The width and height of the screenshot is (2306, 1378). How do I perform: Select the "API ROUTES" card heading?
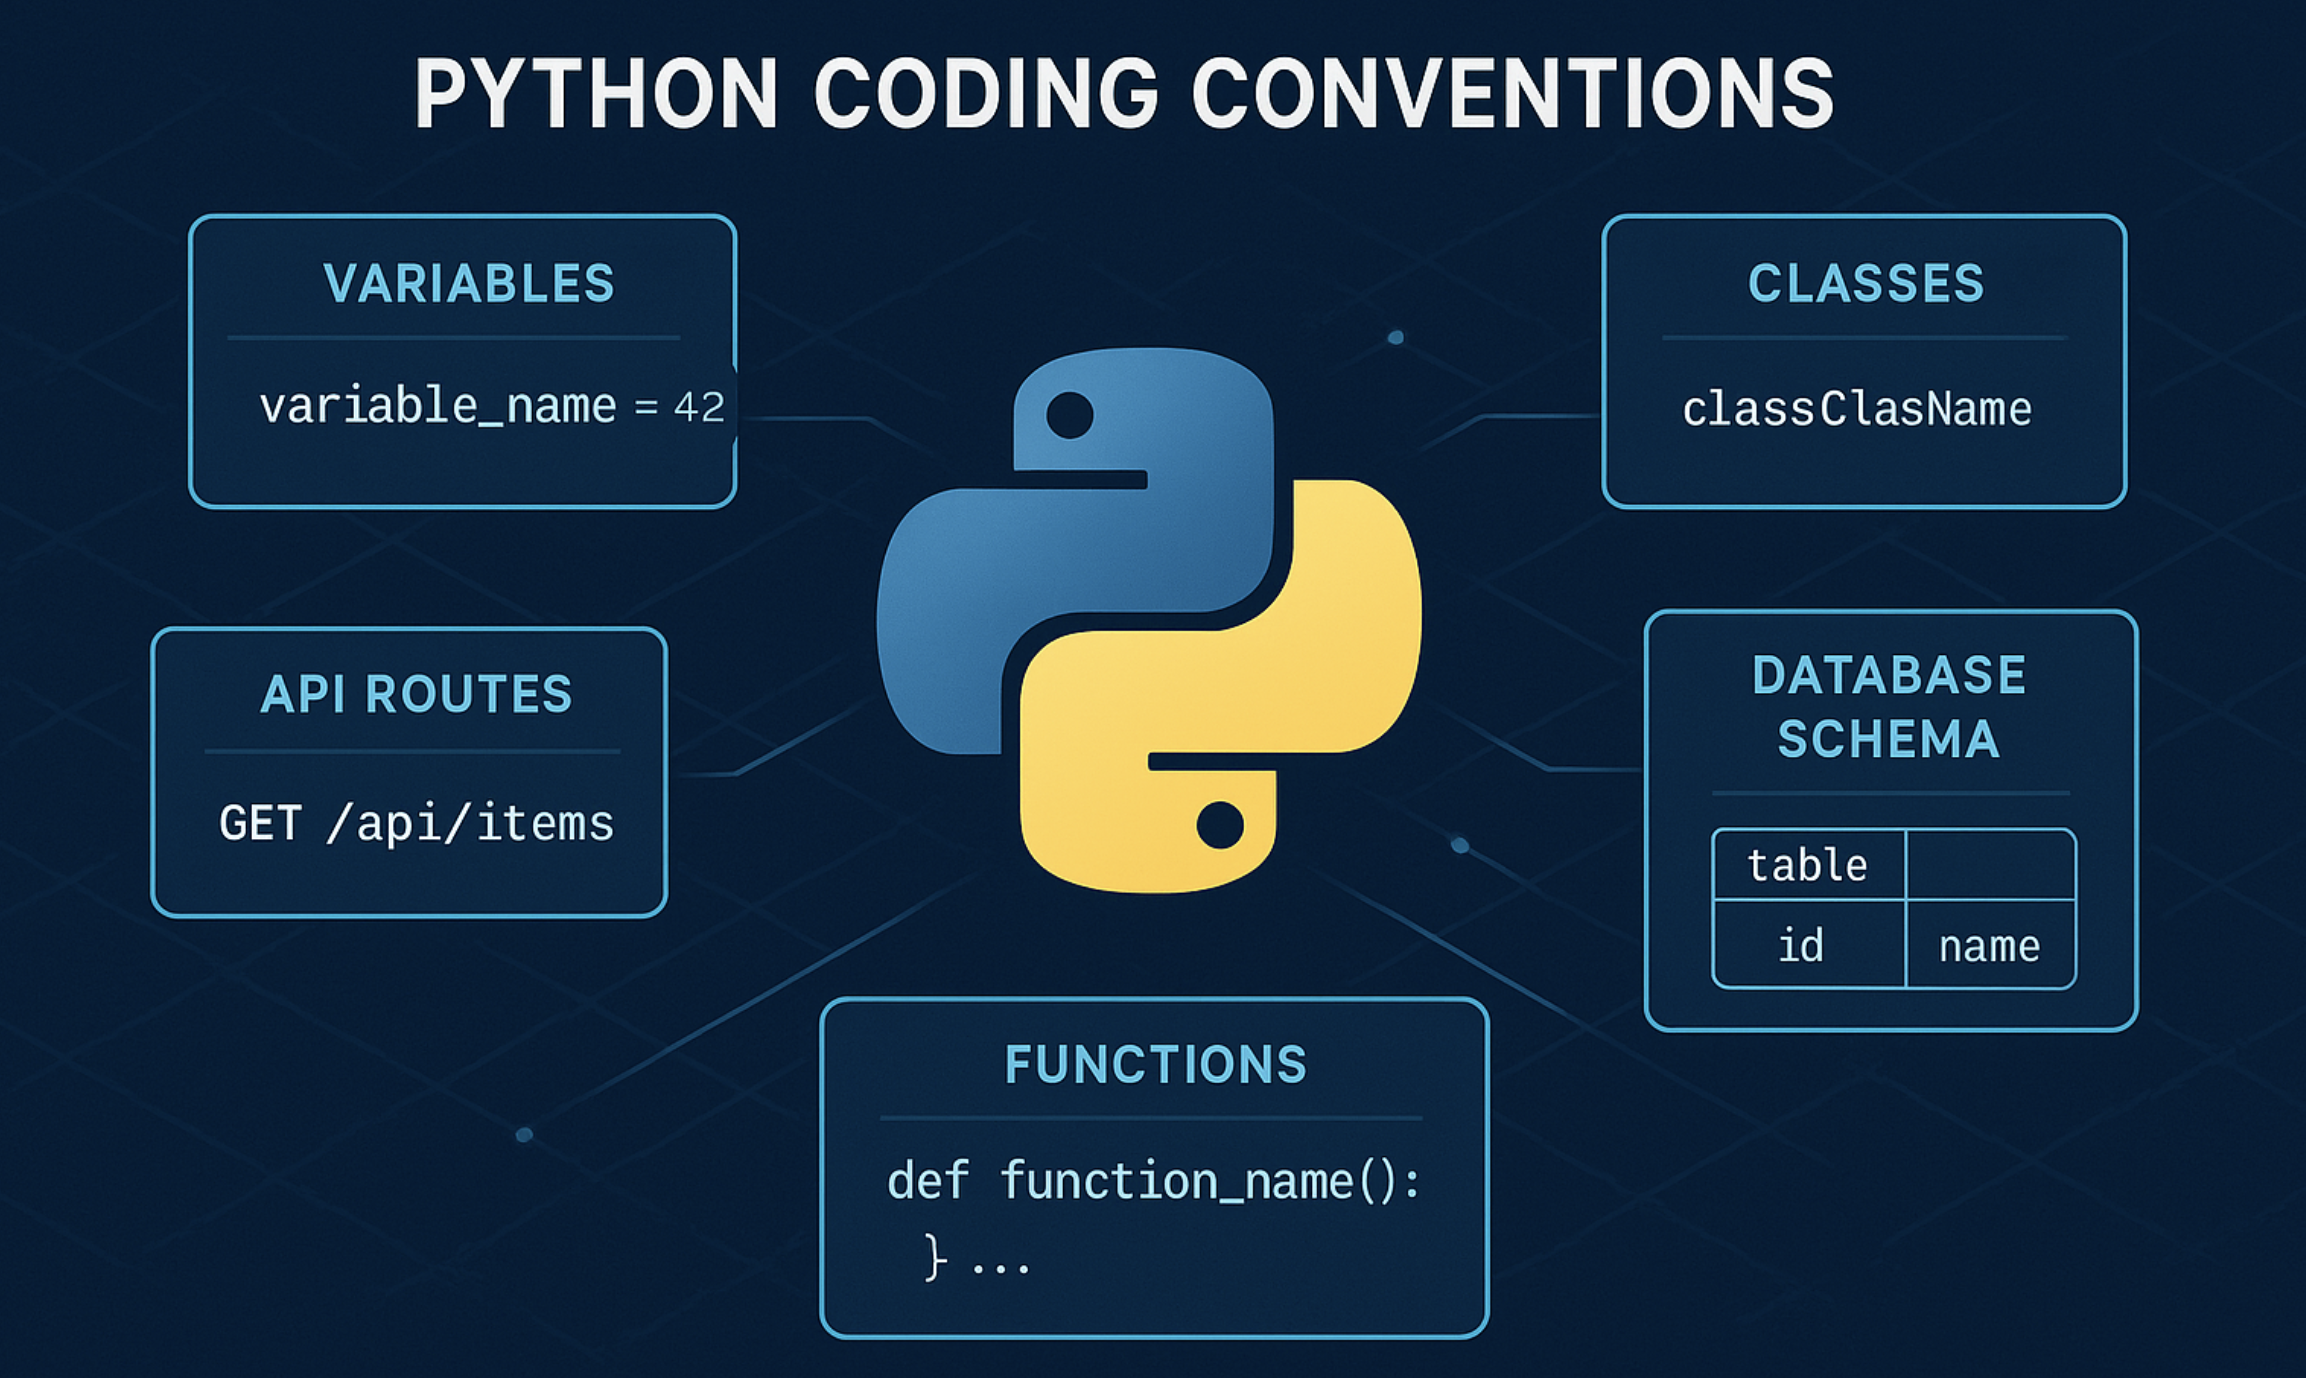coord(416,694)
